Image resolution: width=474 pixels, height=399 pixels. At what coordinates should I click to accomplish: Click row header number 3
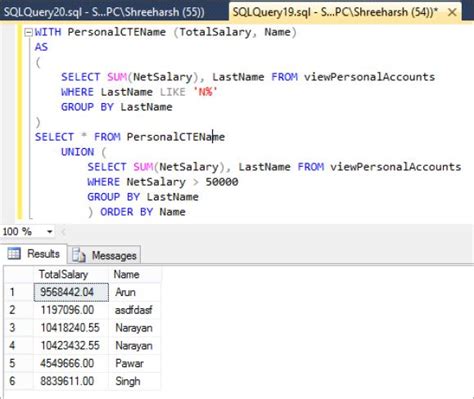pos(19,328)
